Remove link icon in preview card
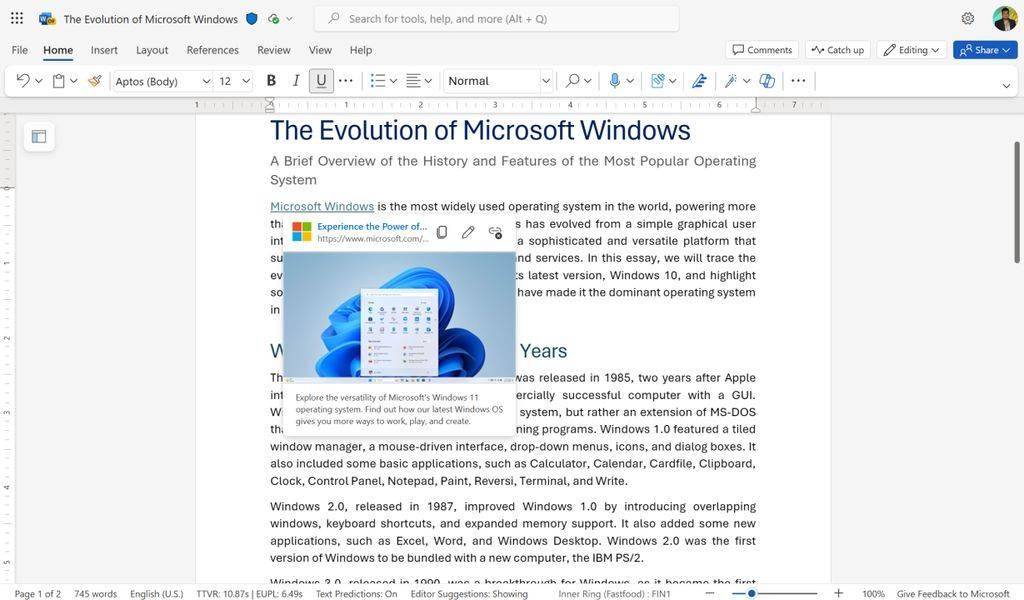This screenshot has width=1024, height=600. click(x=495, y=232)
